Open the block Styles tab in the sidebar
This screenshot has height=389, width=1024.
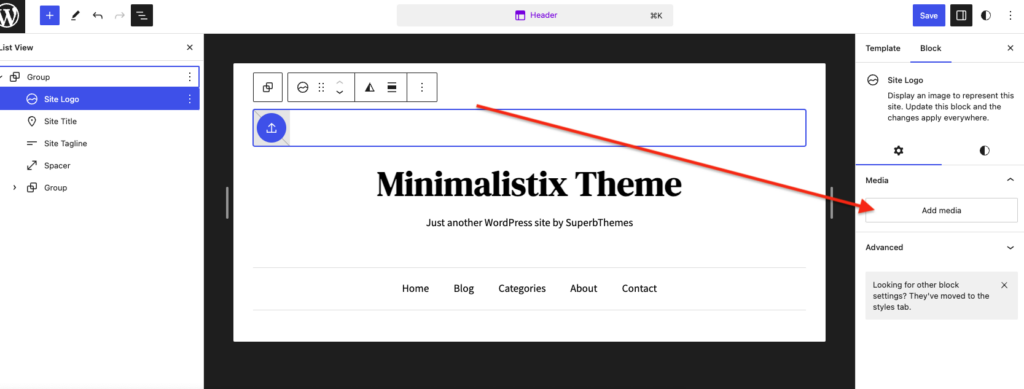(x=984, y=151)
